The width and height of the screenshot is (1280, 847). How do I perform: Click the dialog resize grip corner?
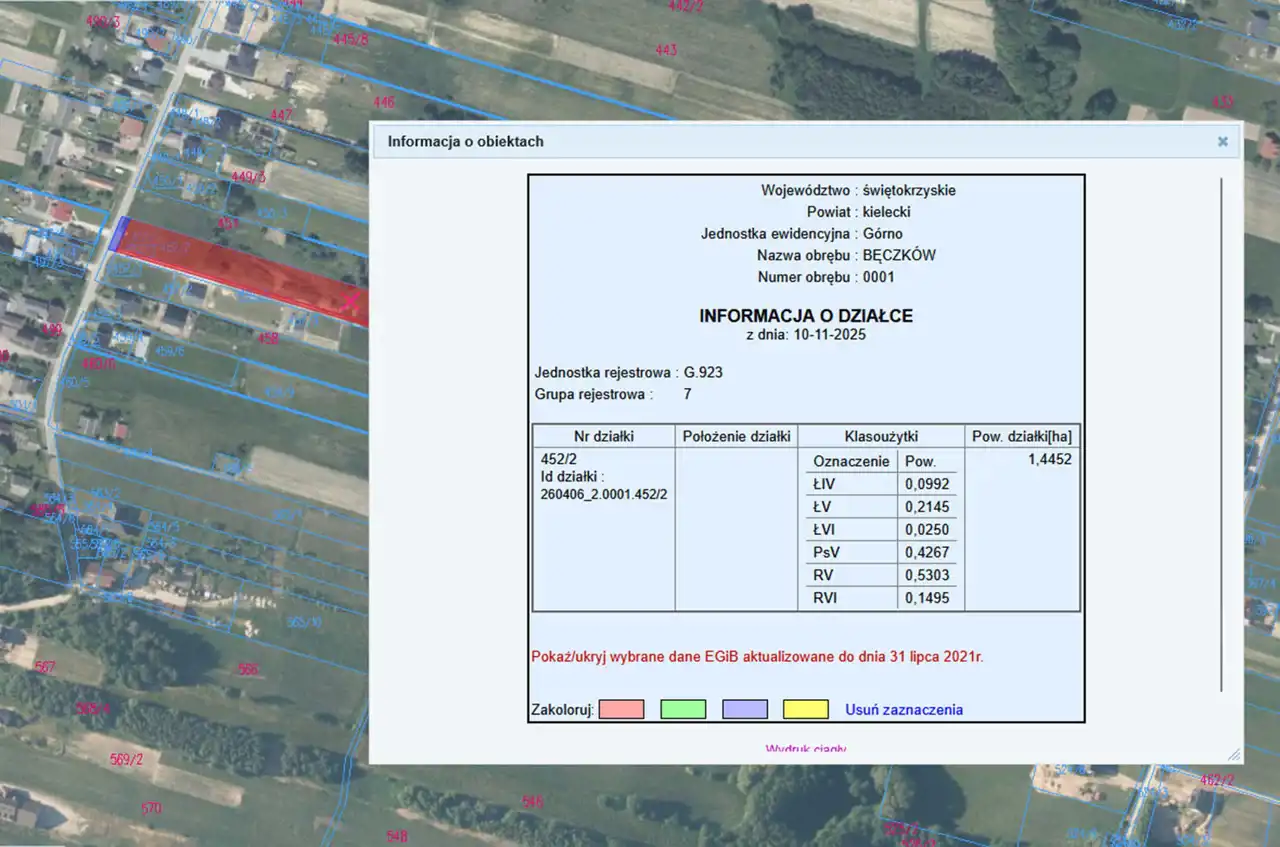[1233, 755]
